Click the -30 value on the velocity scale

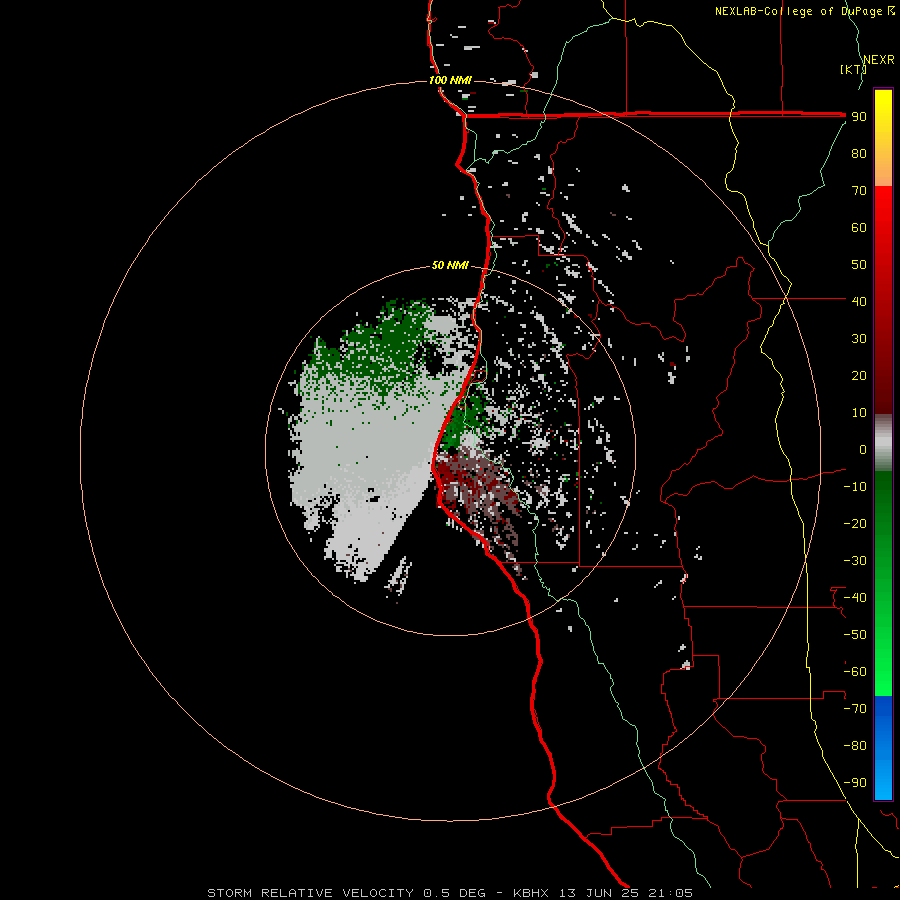click(855, 561)
